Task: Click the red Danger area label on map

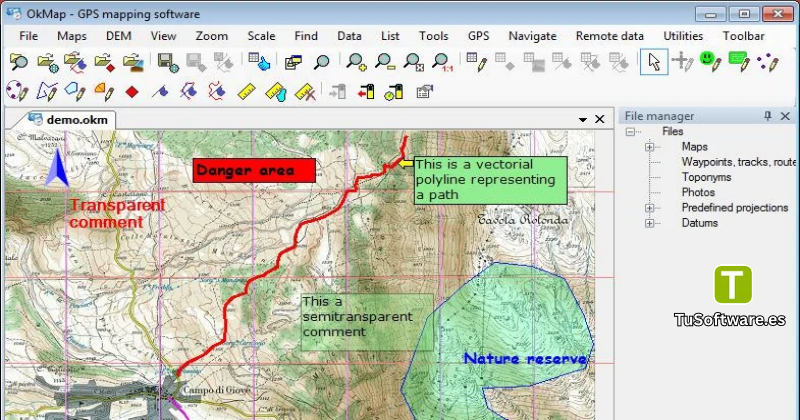Action: click(254, 170)
